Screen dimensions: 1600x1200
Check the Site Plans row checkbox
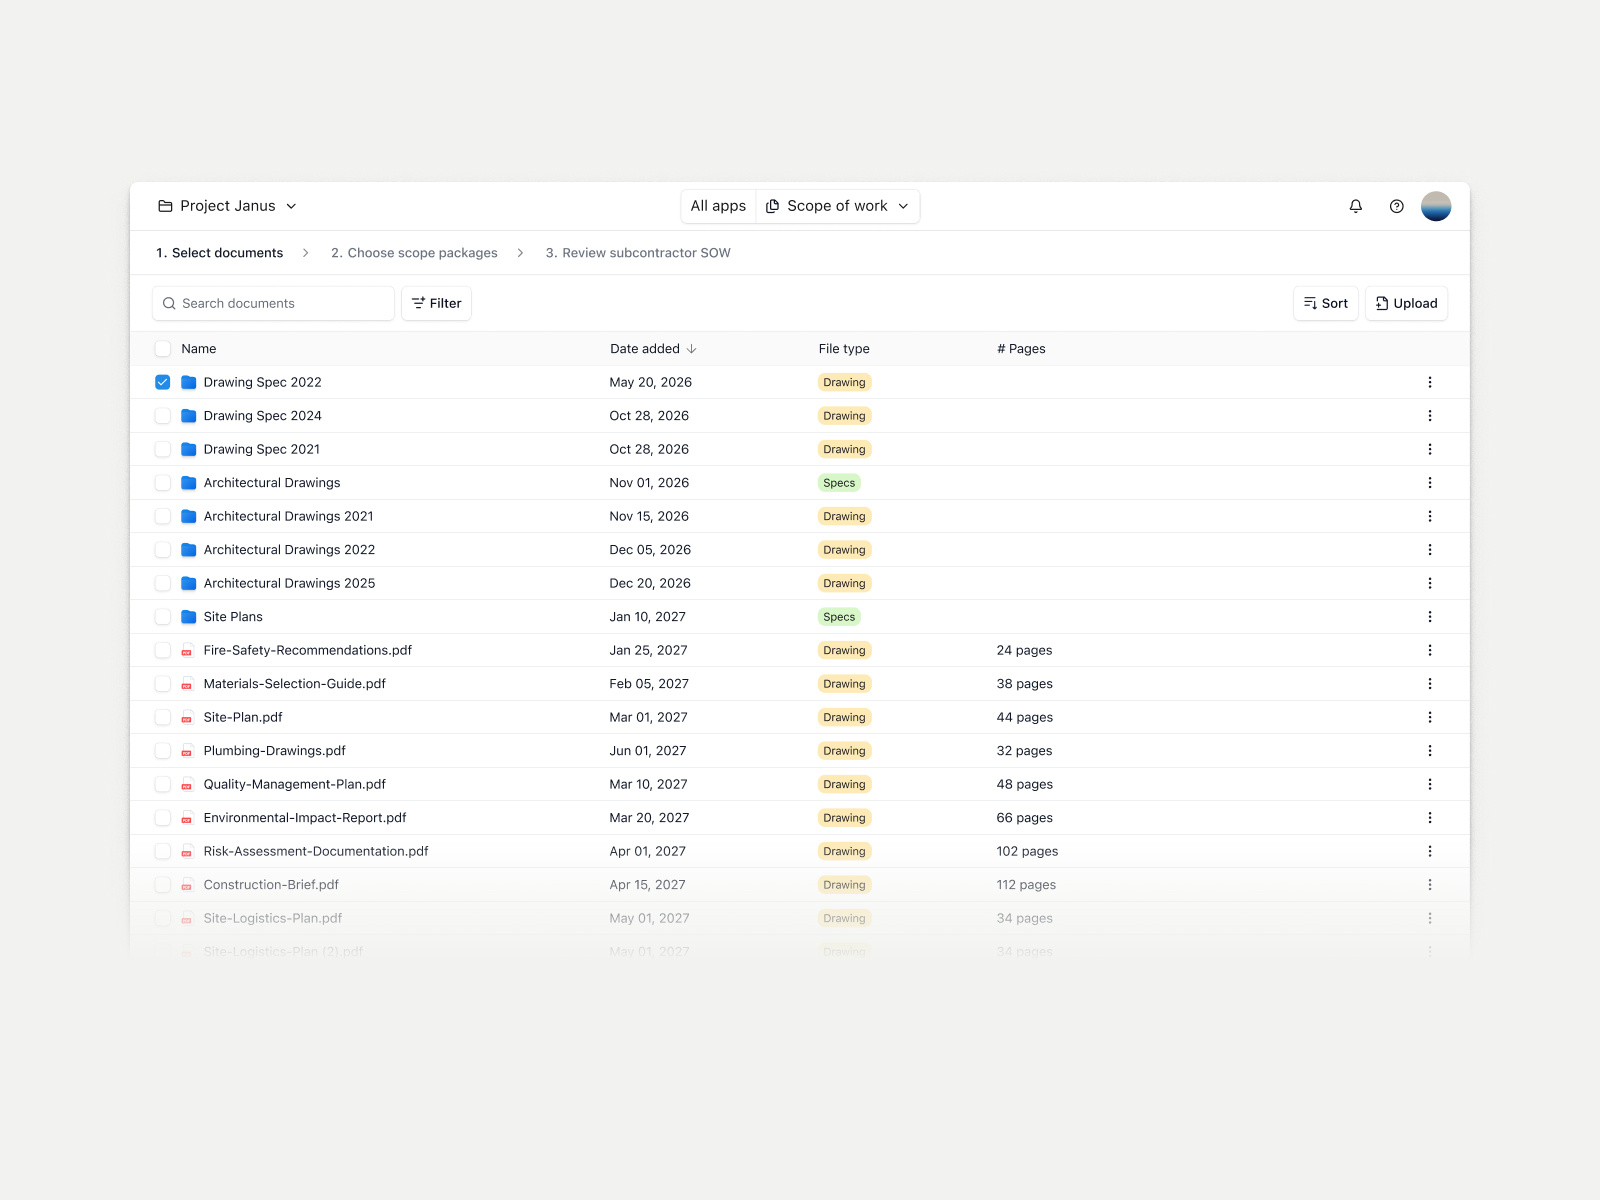(162, 616)
